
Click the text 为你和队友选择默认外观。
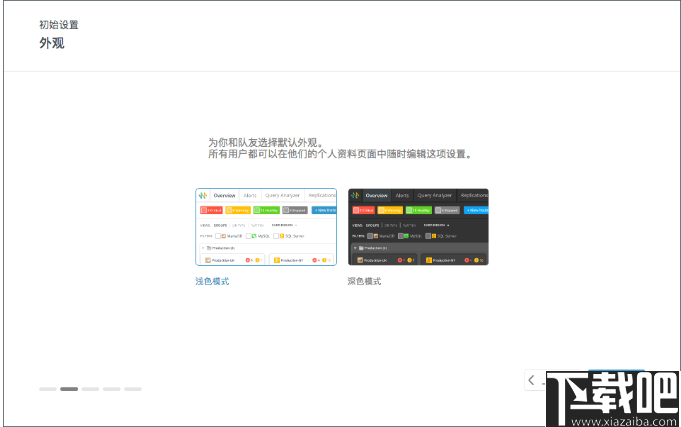pos(266,142)
